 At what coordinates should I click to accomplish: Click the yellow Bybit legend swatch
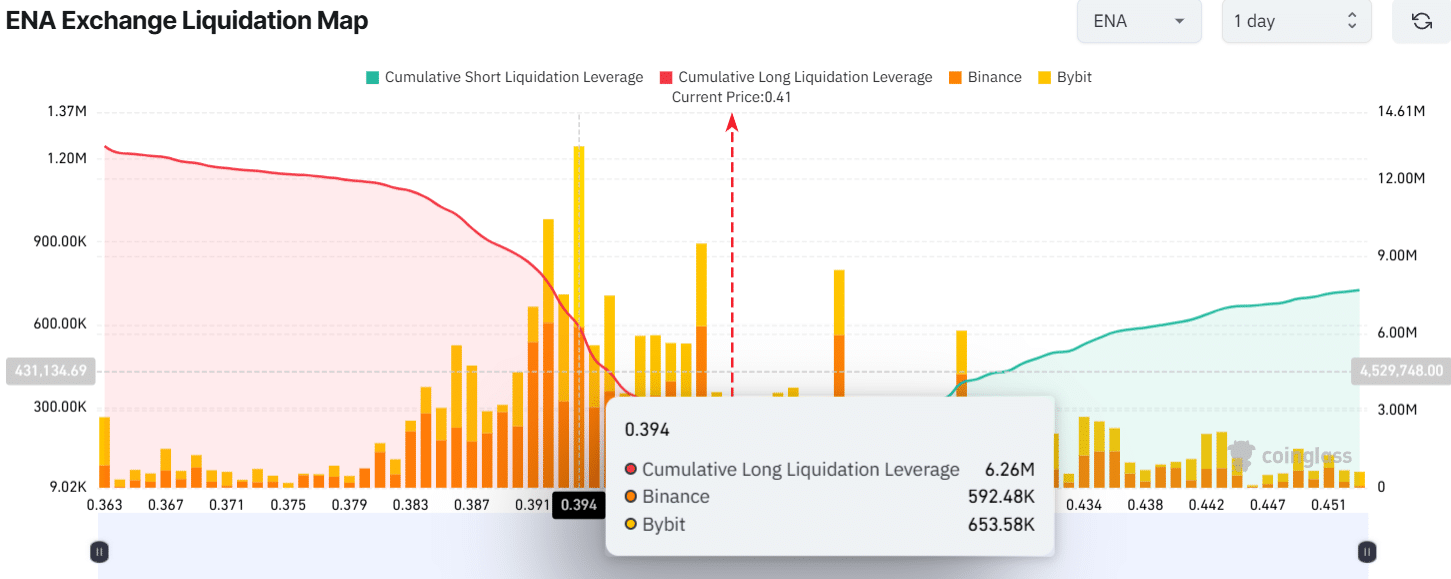(x=1045, y=77)
